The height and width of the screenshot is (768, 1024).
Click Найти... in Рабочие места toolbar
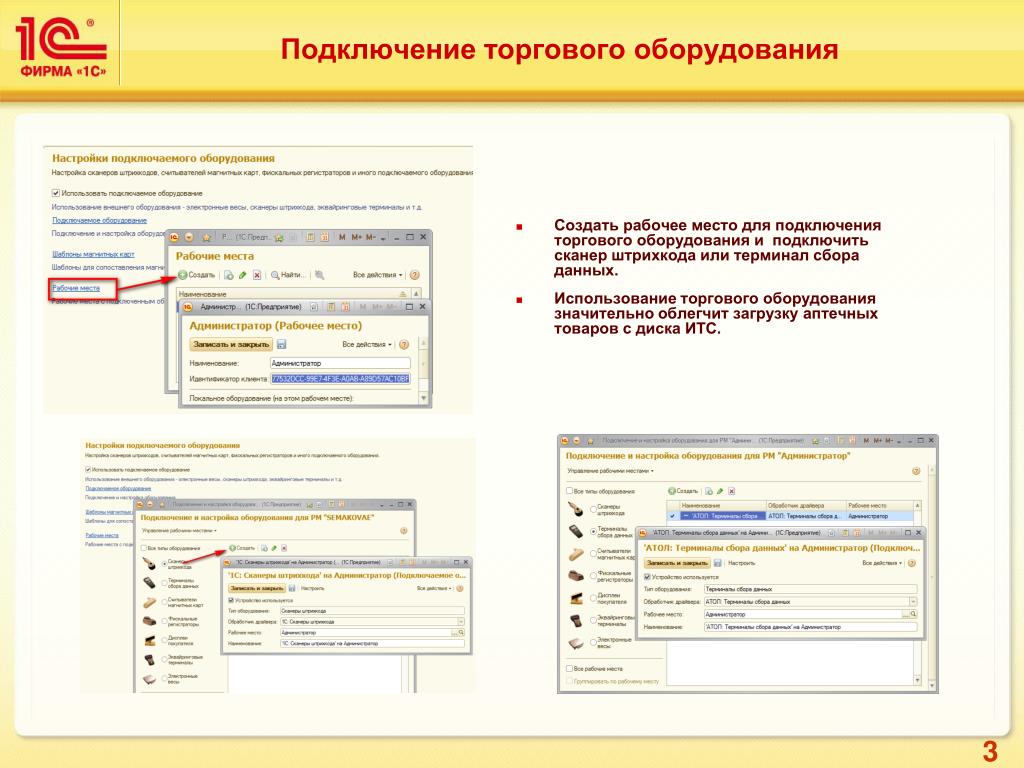pos(287,275)
